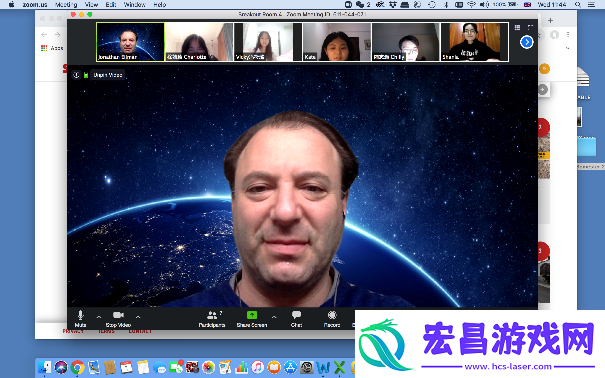Open the Chat panel
This screenshot has height=378, width=605.
point(296,319)
